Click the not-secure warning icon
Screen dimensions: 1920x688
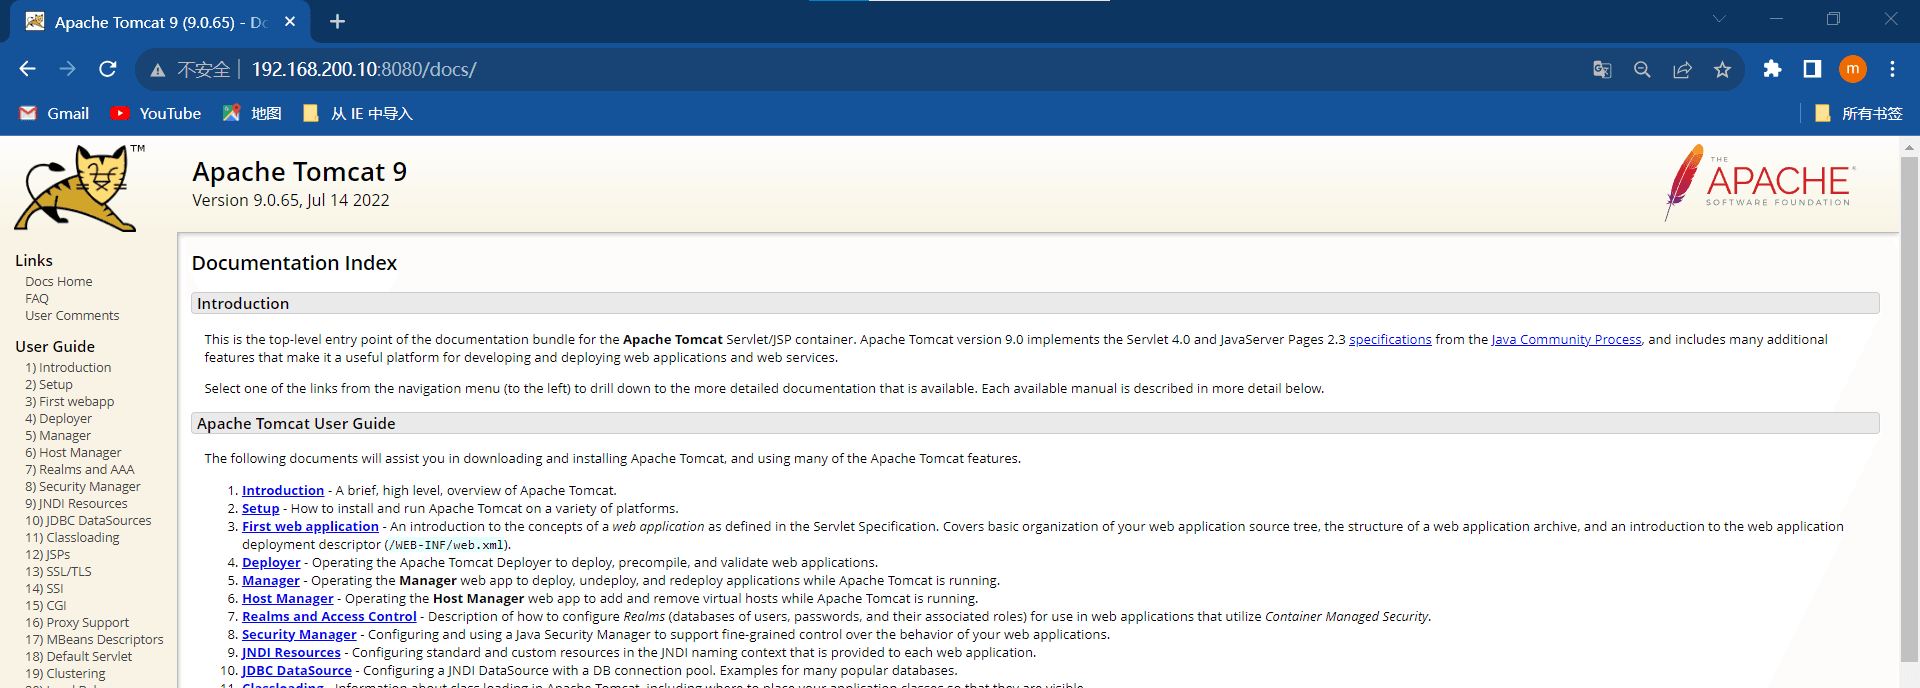(157, 70)
